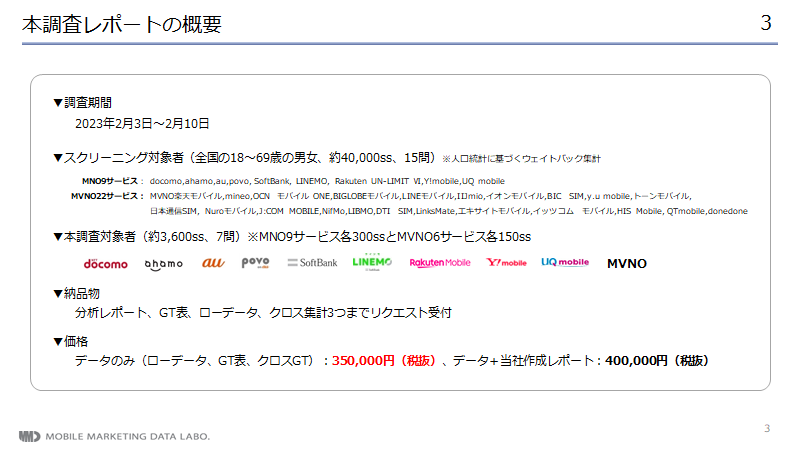Image resolution: width=800 pixels, height=450 pixels.
Task: Click the heading ▼調査期間
Action: 82,103
